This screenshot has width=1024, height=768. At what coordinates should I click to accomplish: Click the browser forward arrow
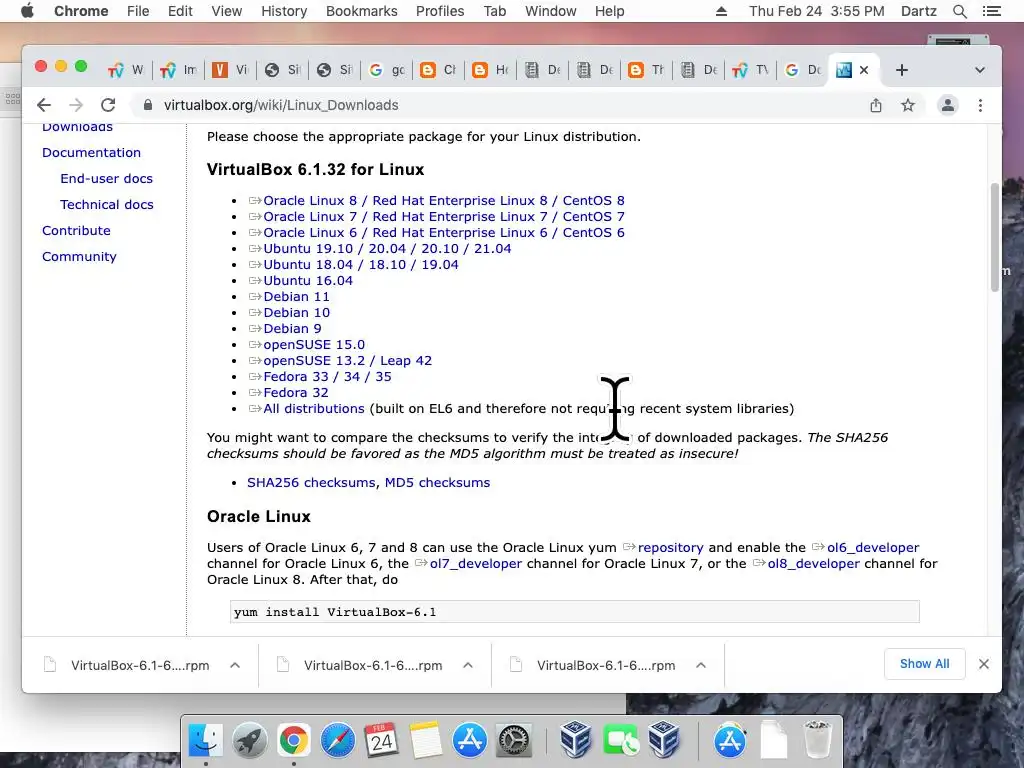[76, 105]
